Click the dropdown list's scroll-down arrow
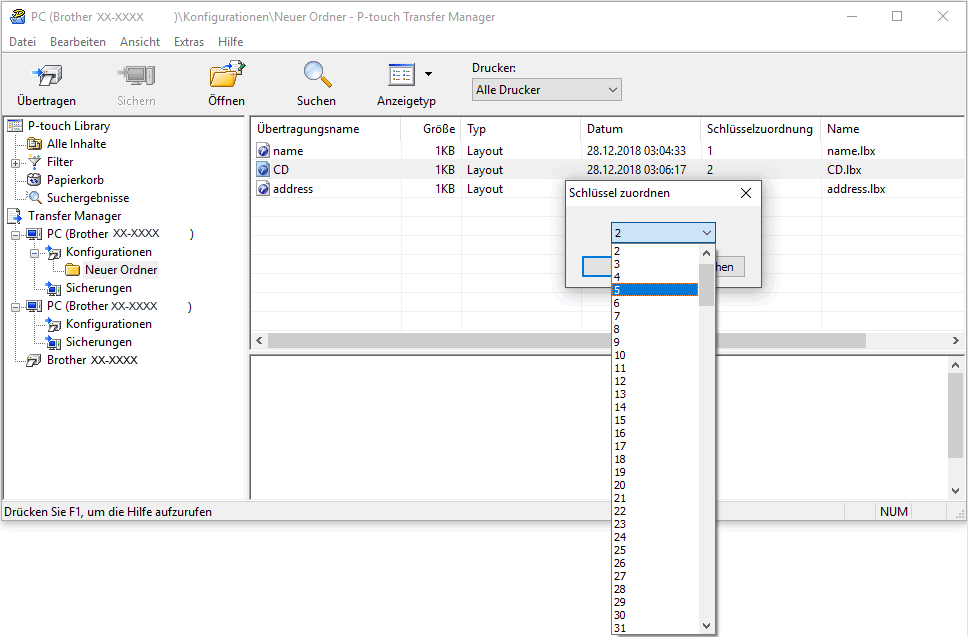 coord(707,626)
